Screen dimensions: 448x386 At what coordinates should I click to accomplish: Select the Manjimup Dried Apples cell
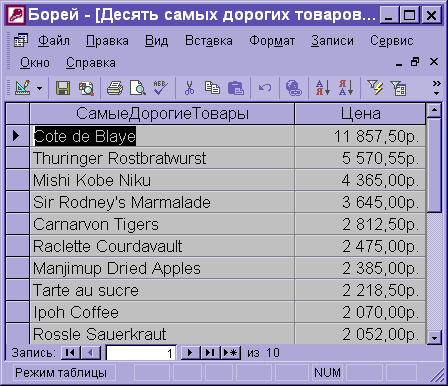[162, 268]
